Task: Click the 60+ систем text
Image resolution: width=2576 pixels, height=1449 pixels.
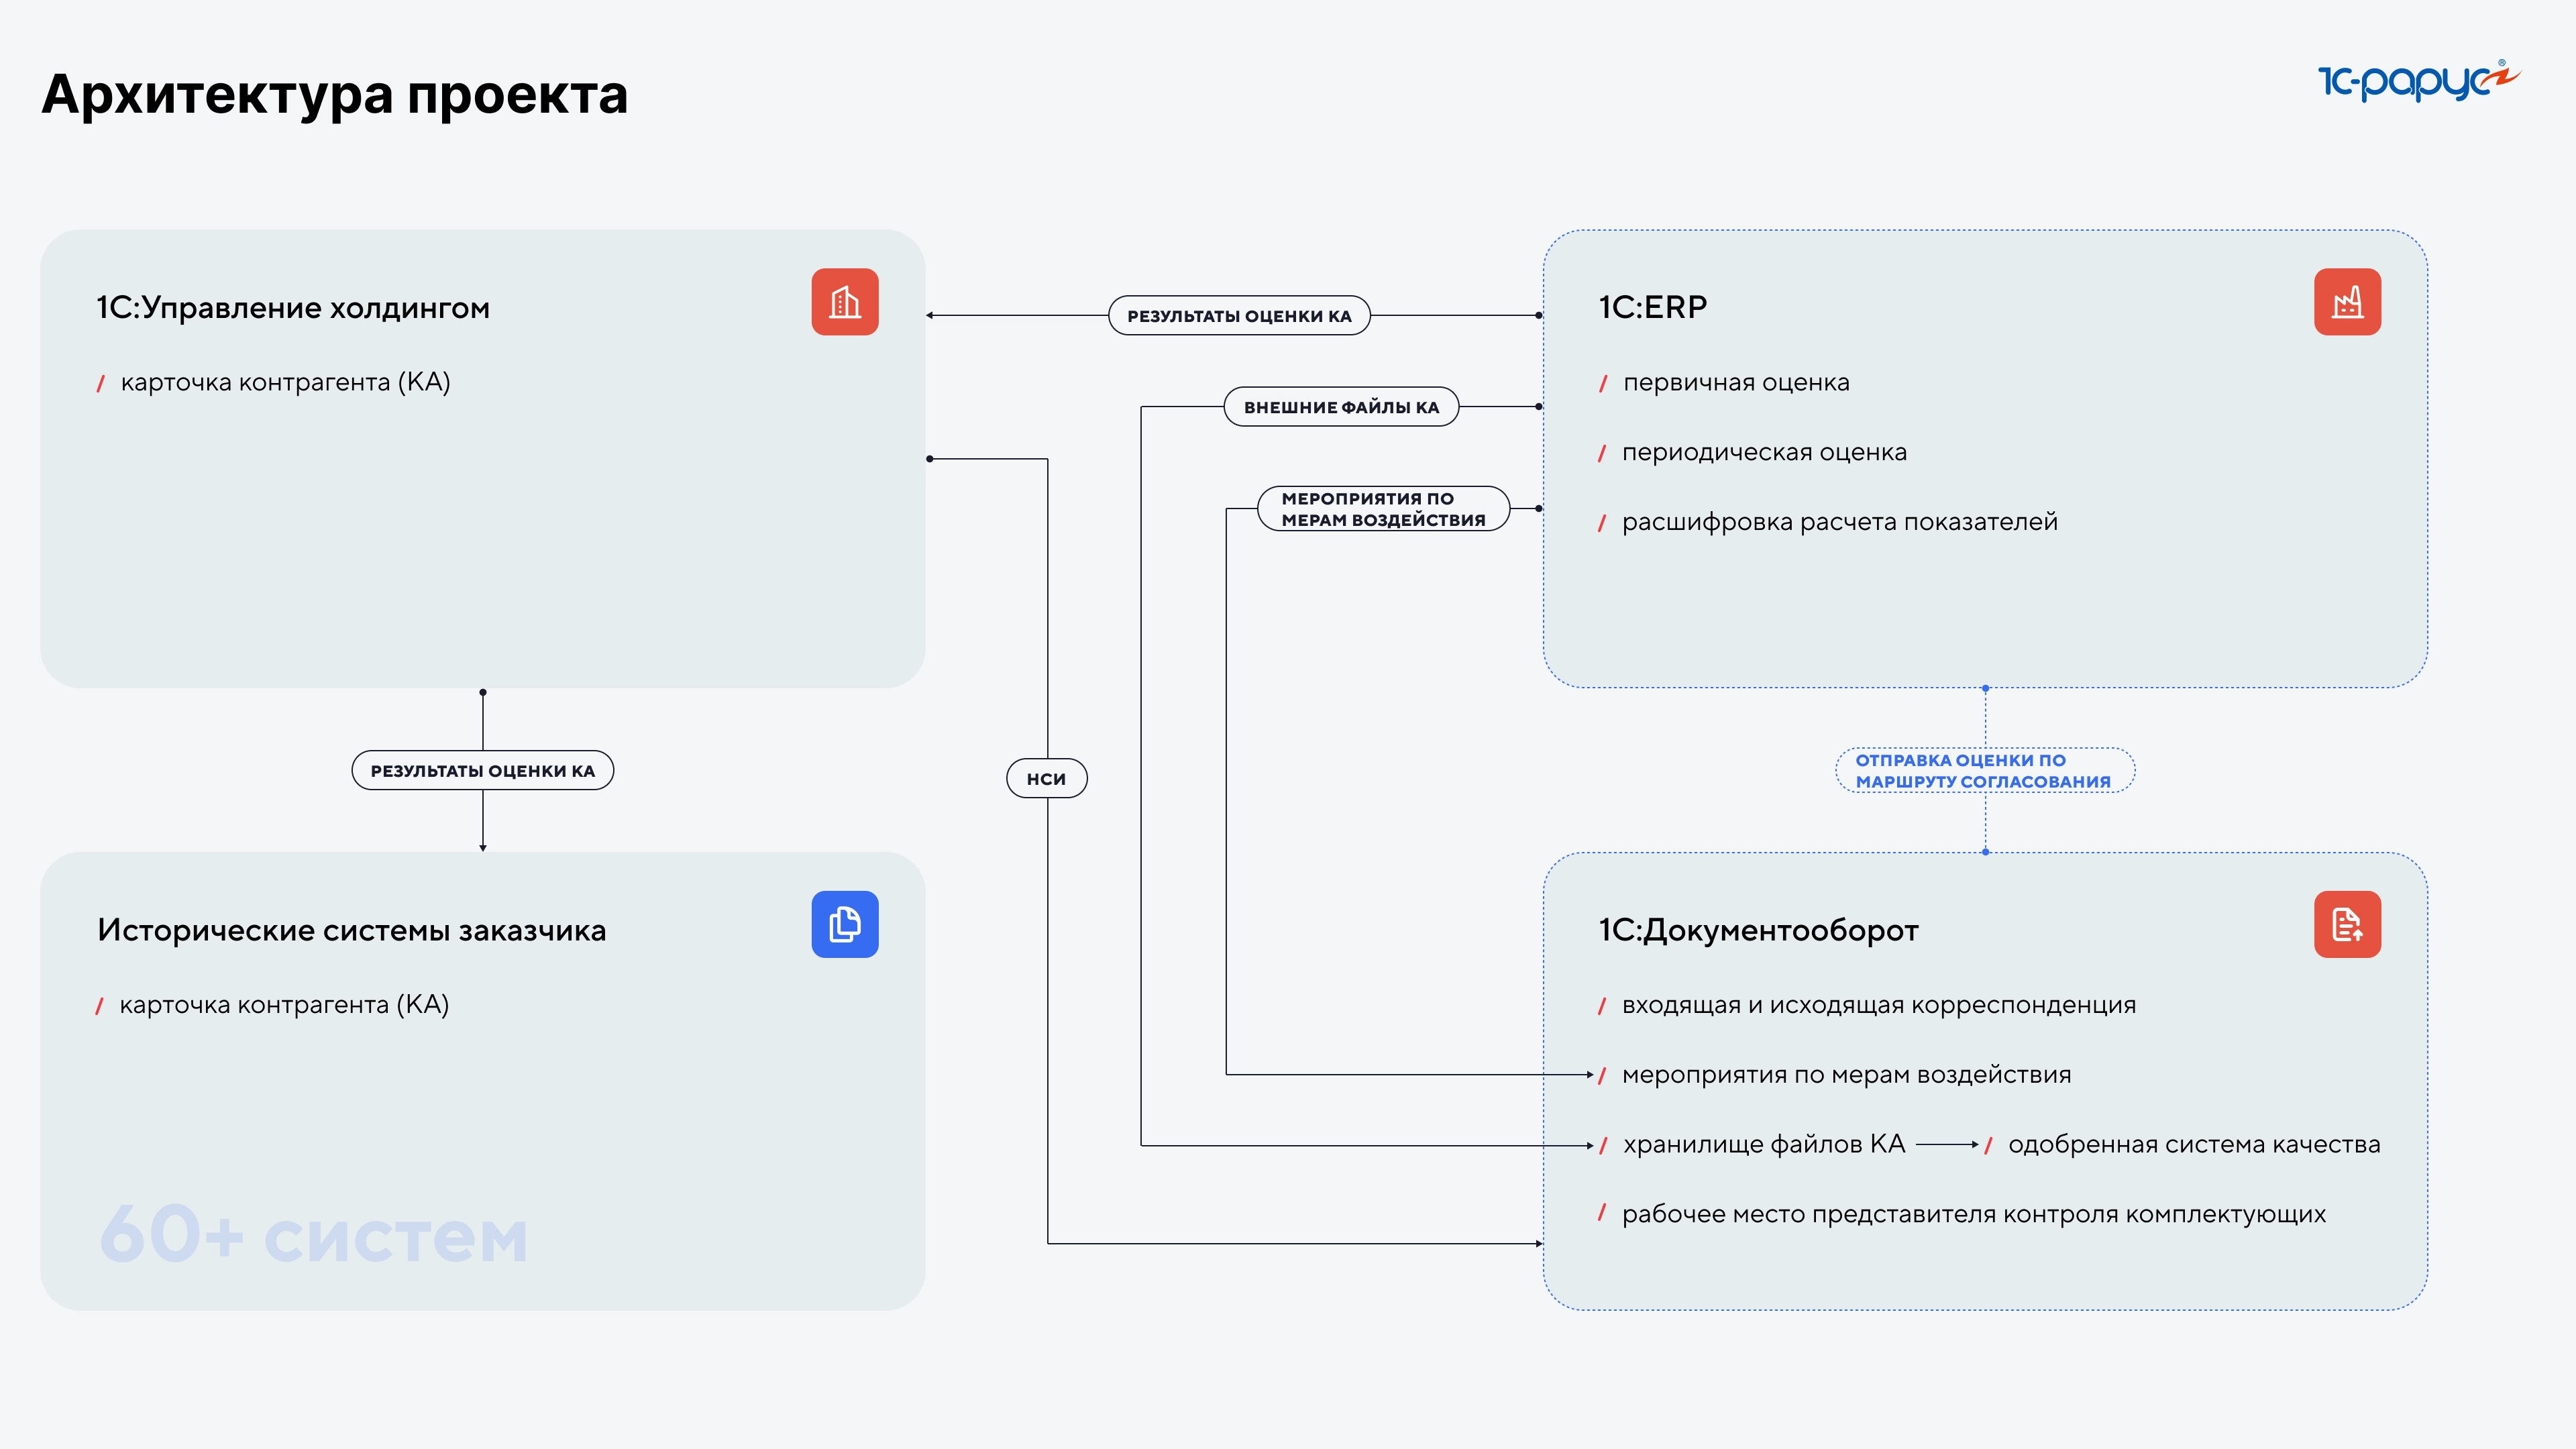Action: (313, 1234)
